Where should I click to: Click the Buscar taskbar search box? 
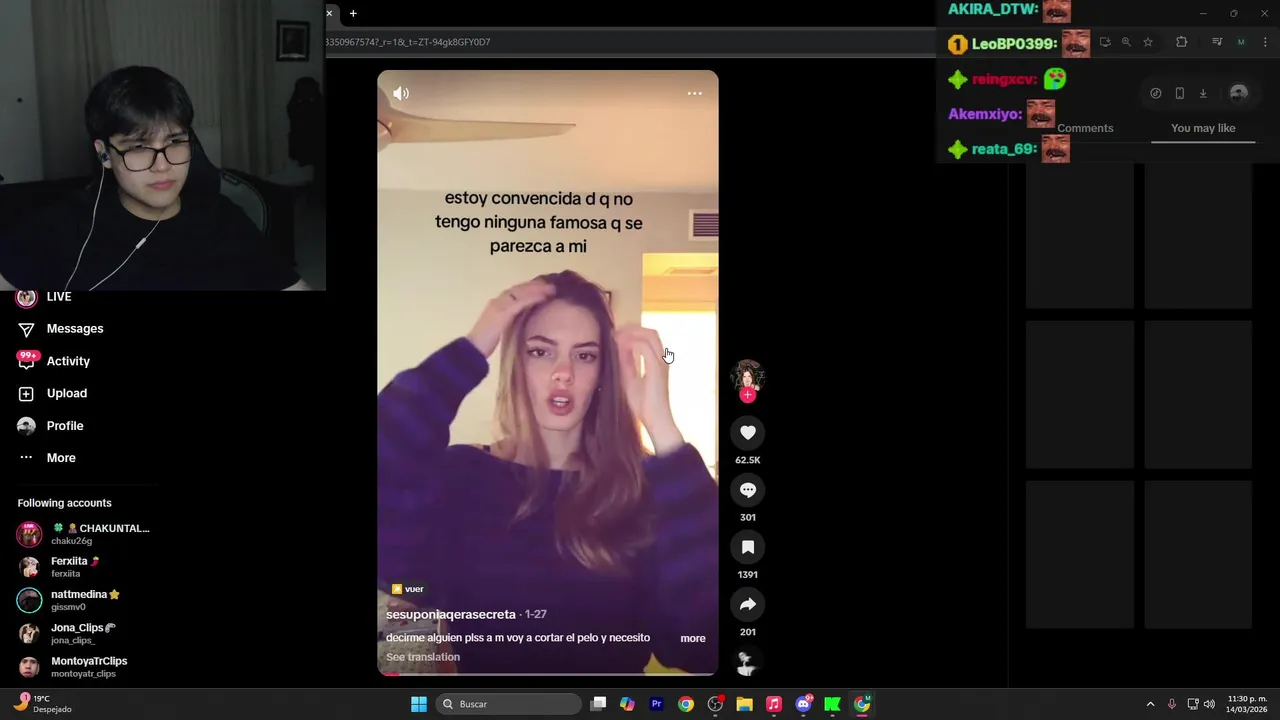(510, 704)
